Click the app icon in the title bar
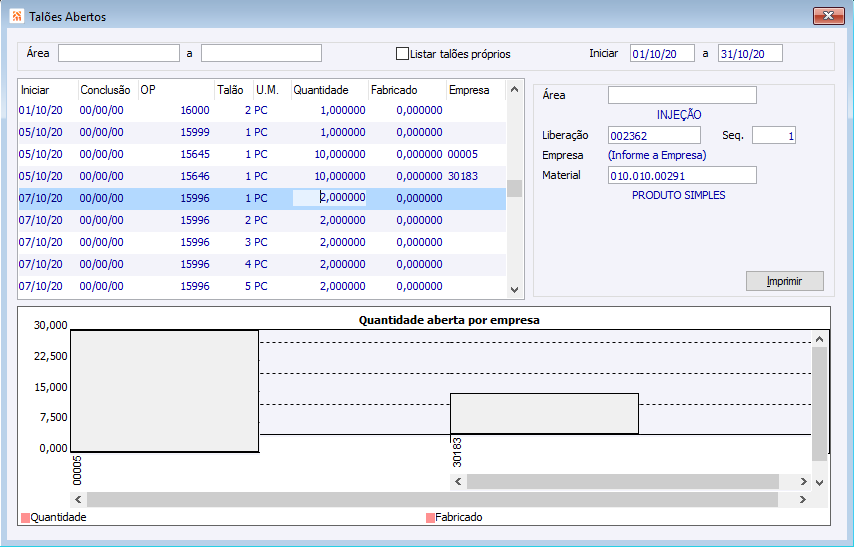The image size is (854, 547). (x=16, y=16)
